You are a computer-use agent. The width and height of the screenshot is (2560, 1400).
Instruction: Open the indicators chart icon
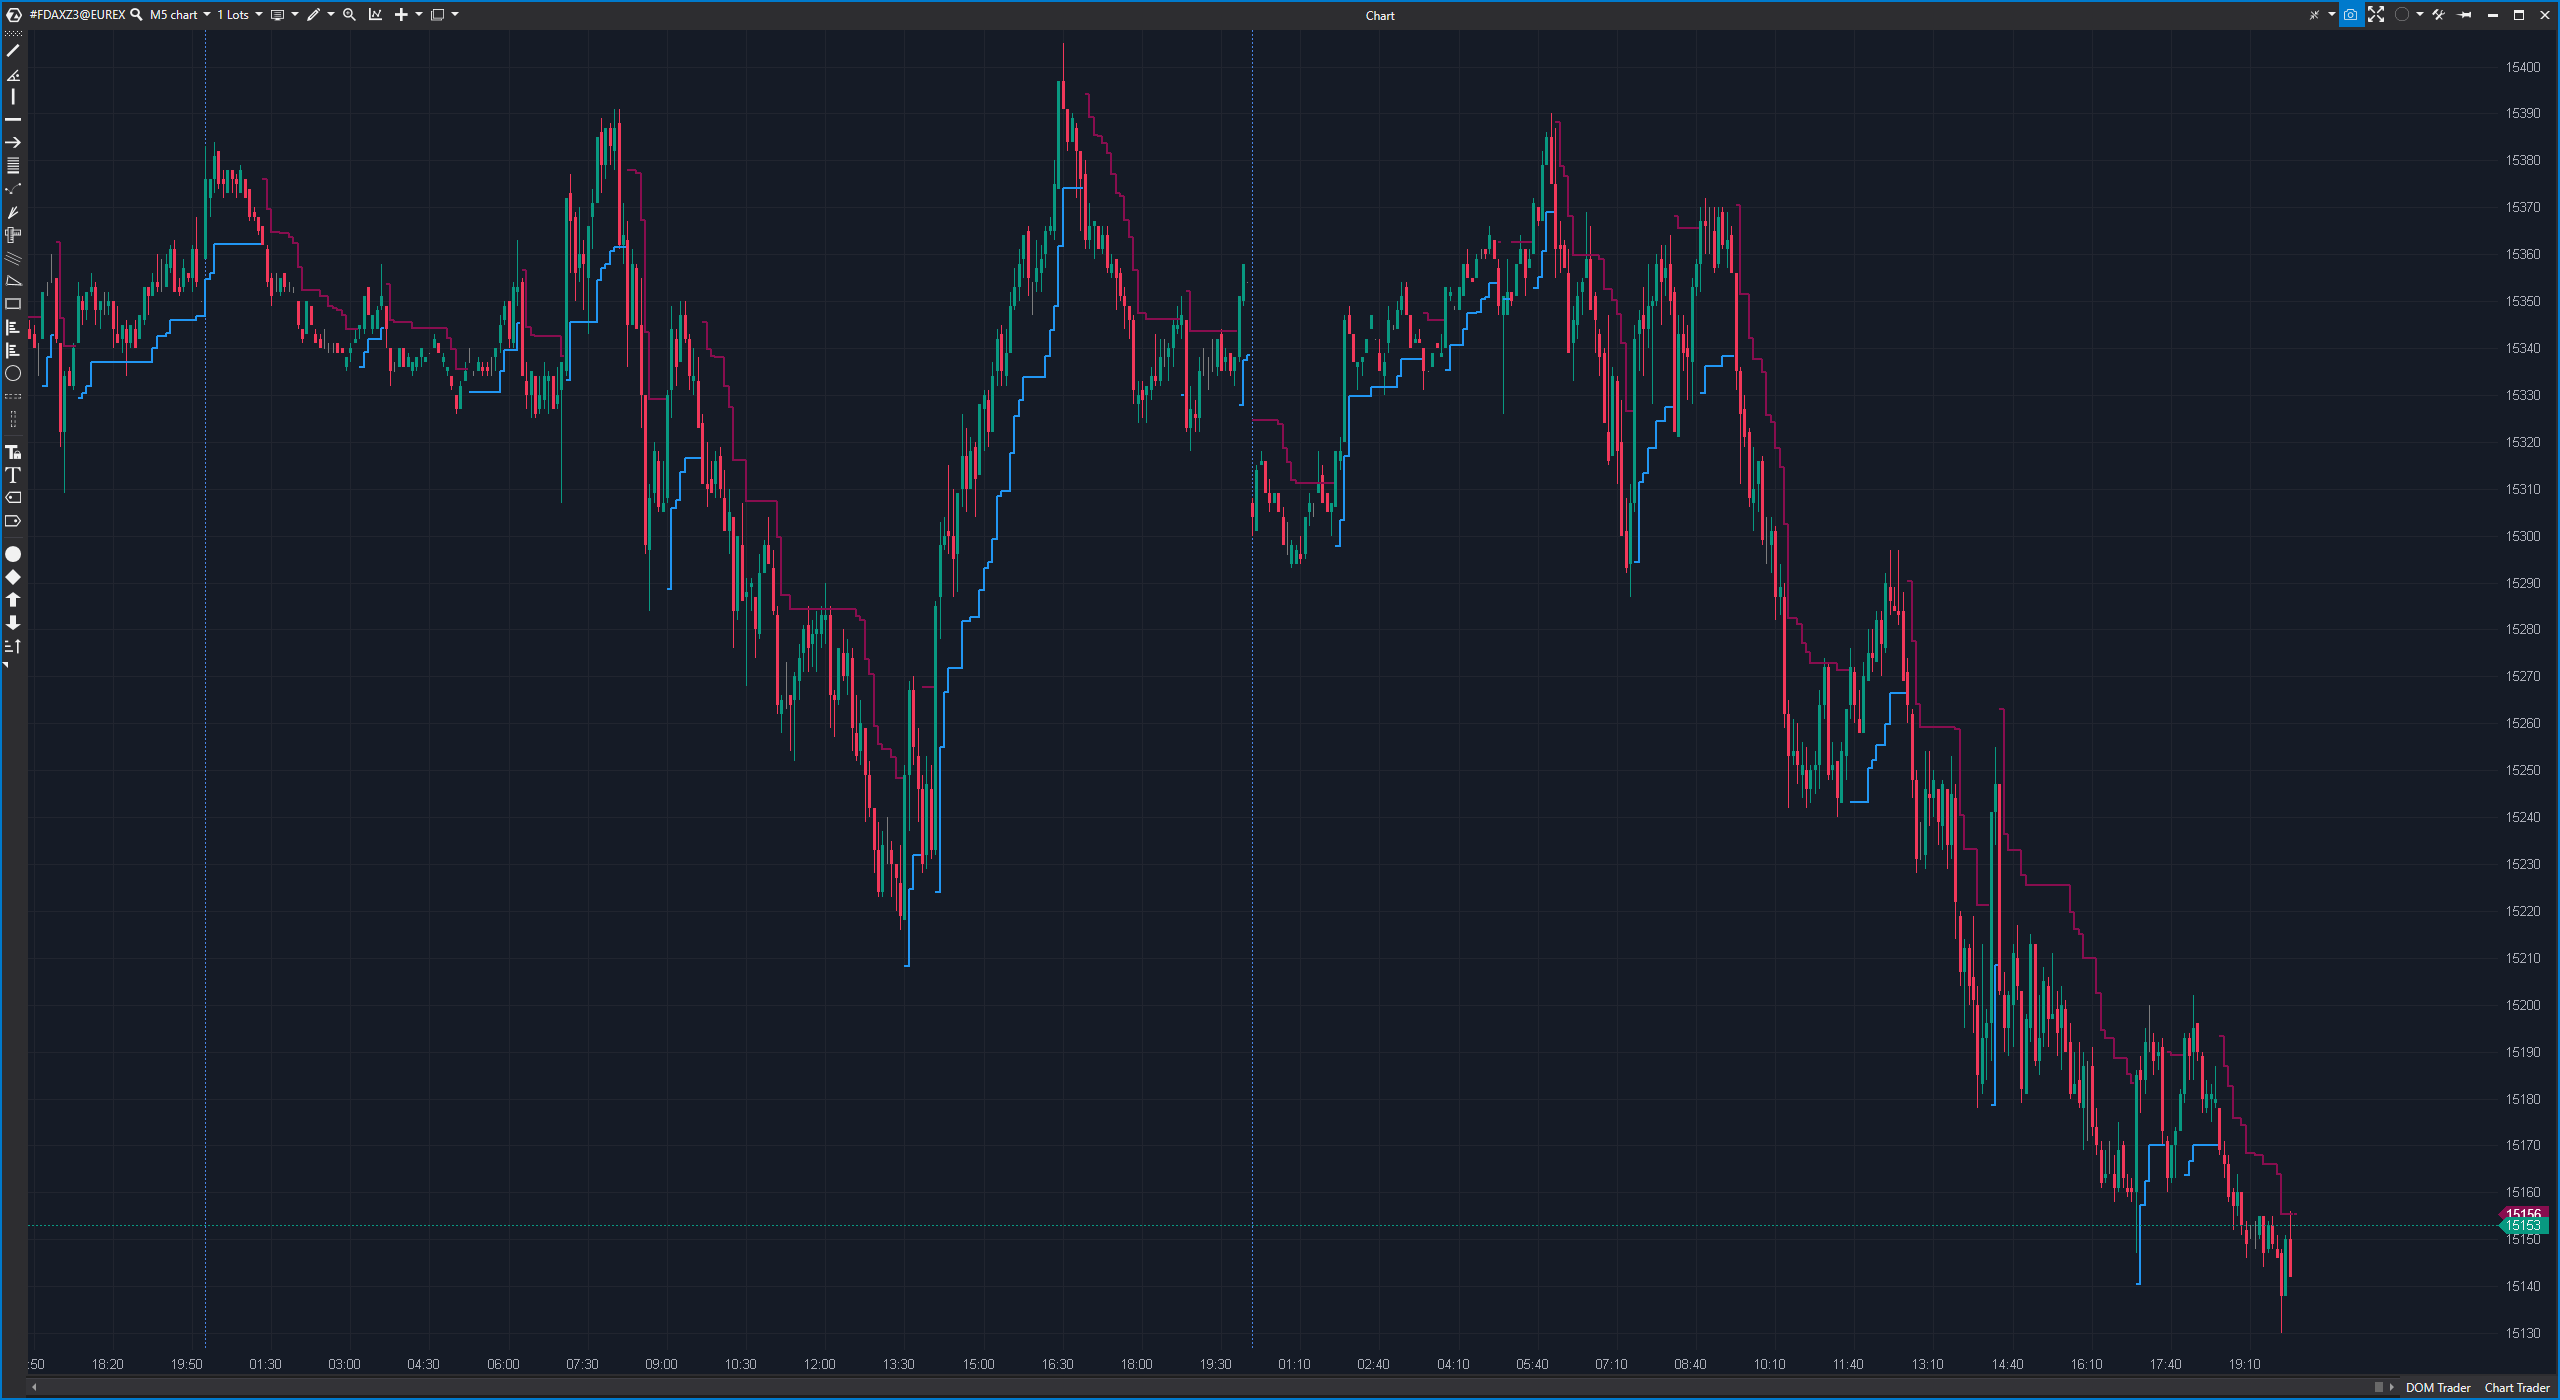click(x=375, y=15)
